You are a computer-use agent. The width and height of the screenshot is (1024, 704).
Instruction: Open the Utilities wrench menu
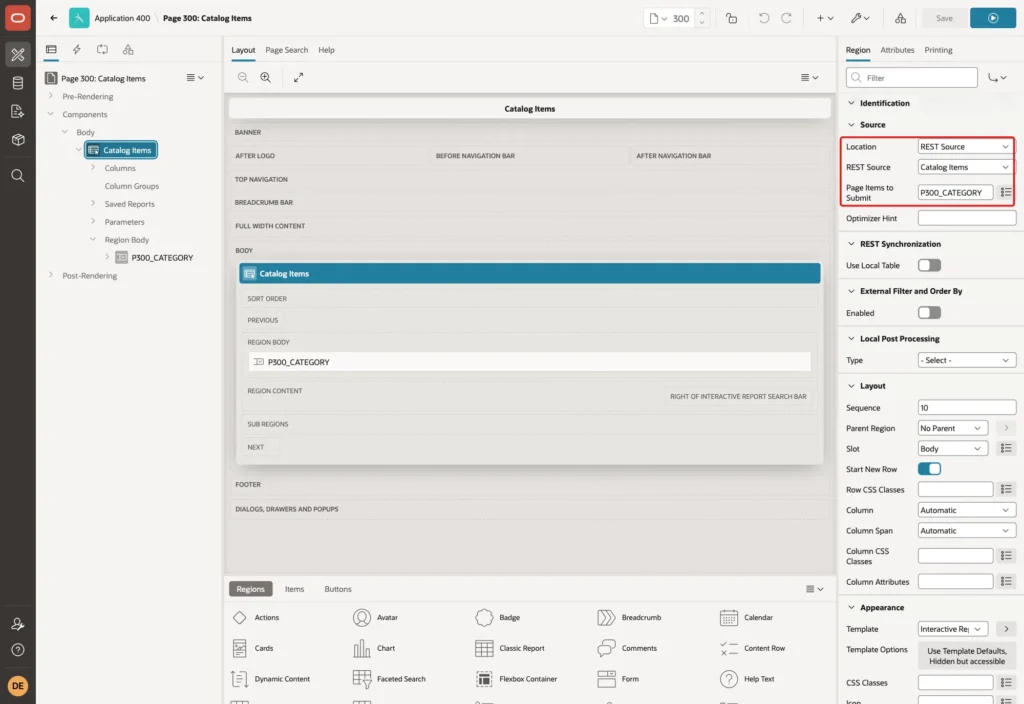(x=860, y=18)
